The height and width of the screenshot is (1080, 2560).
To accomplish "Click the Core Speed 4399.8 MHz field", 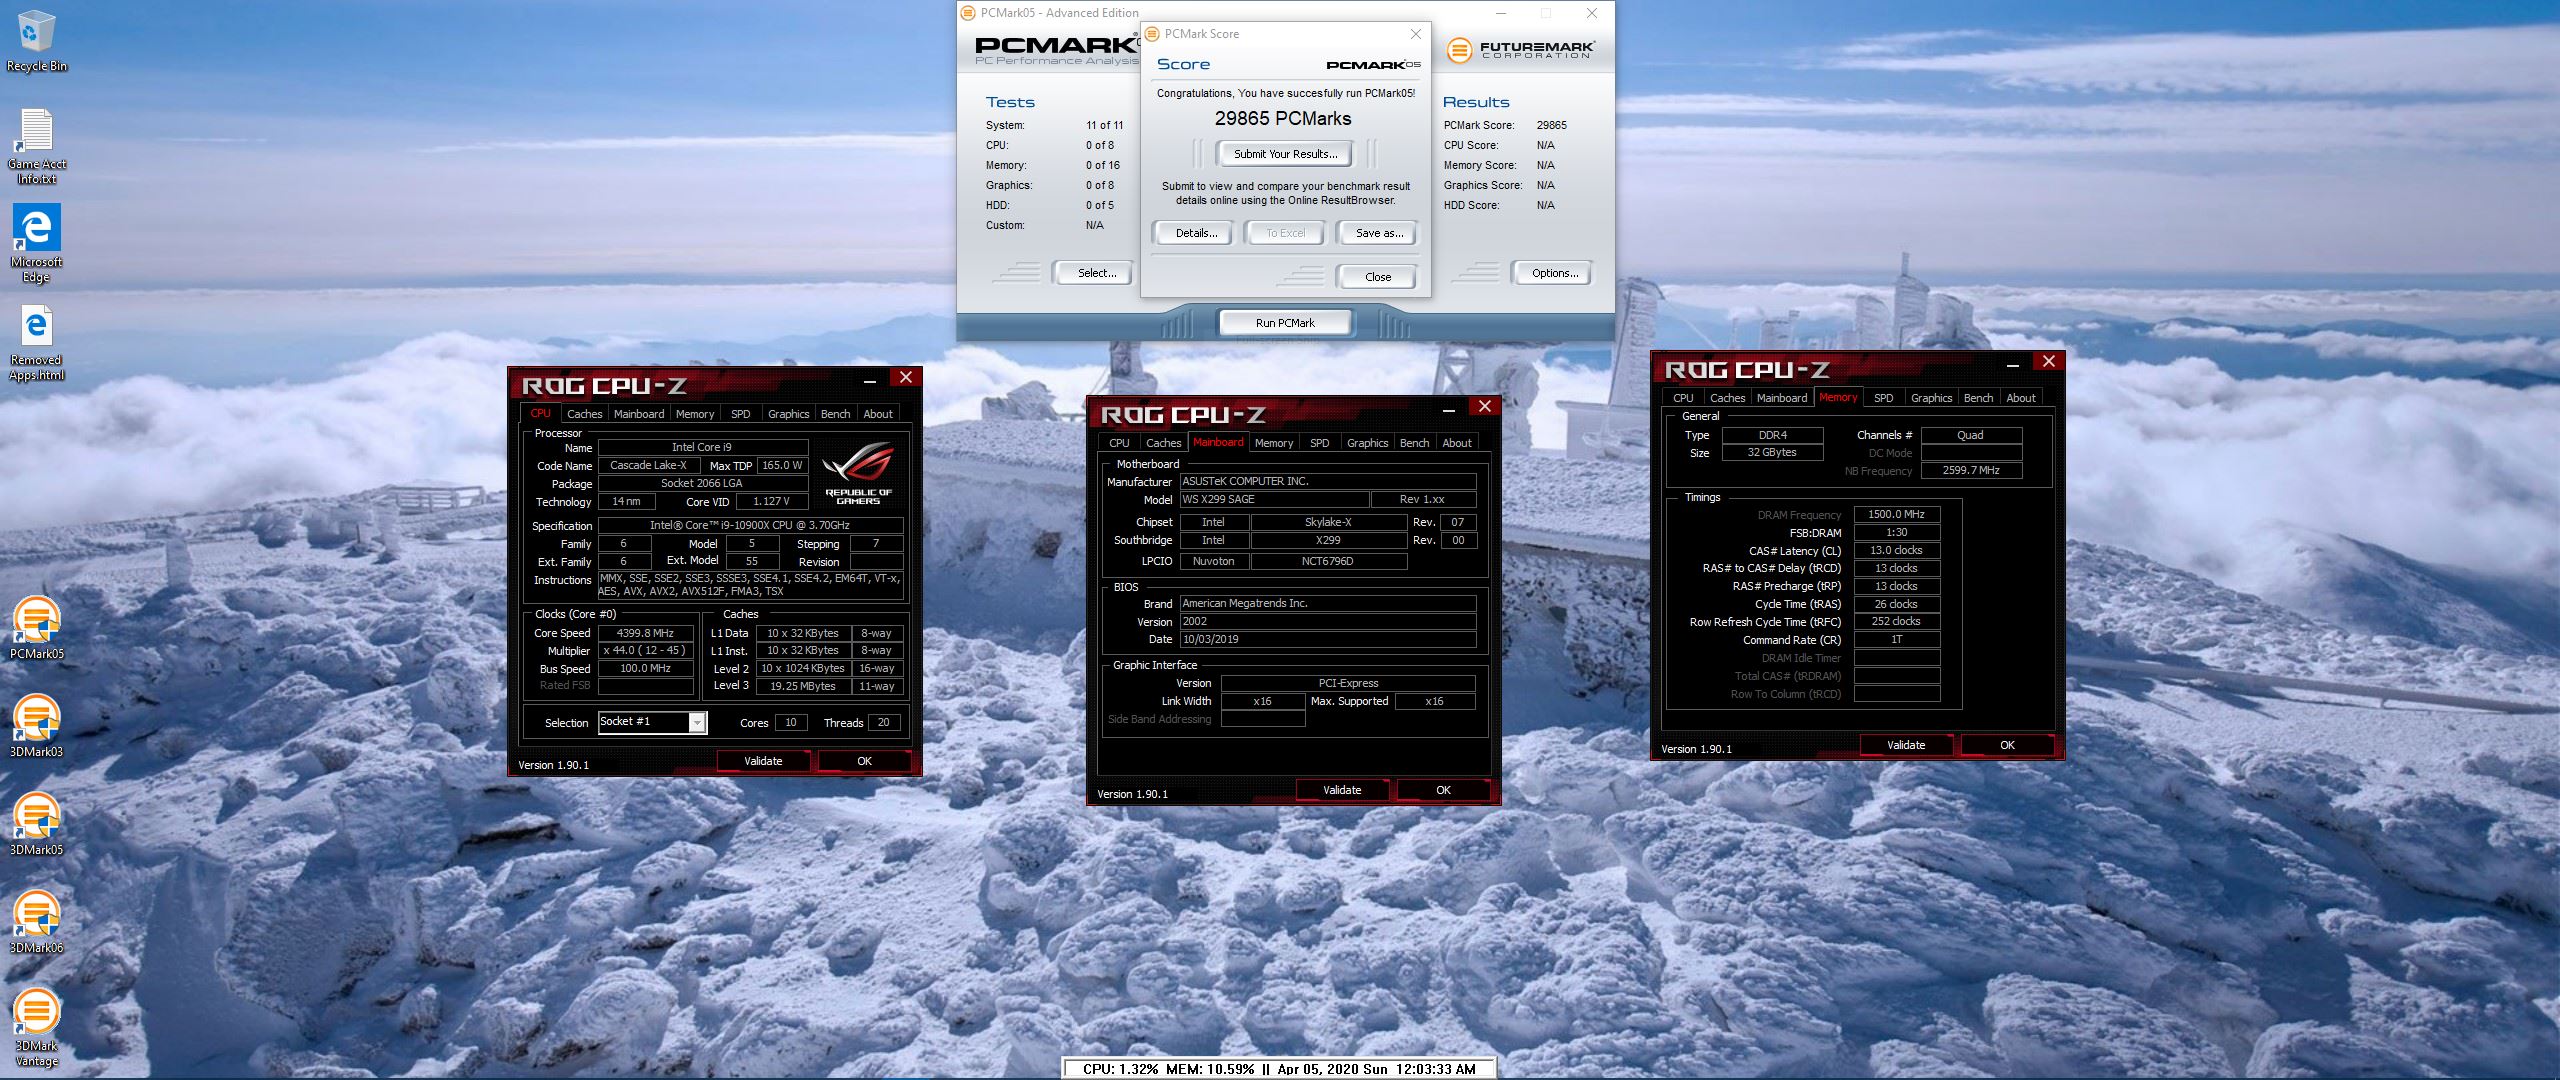I will tap(645, 633).
